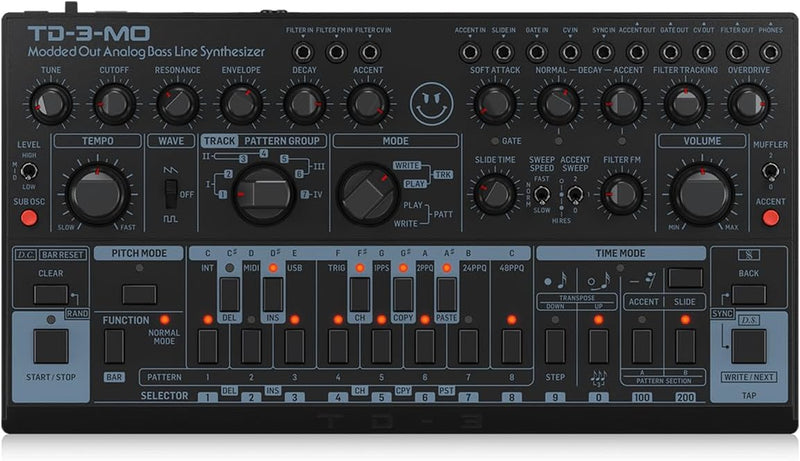
Task: Click the Resonance knob
Action: (177, 104)
